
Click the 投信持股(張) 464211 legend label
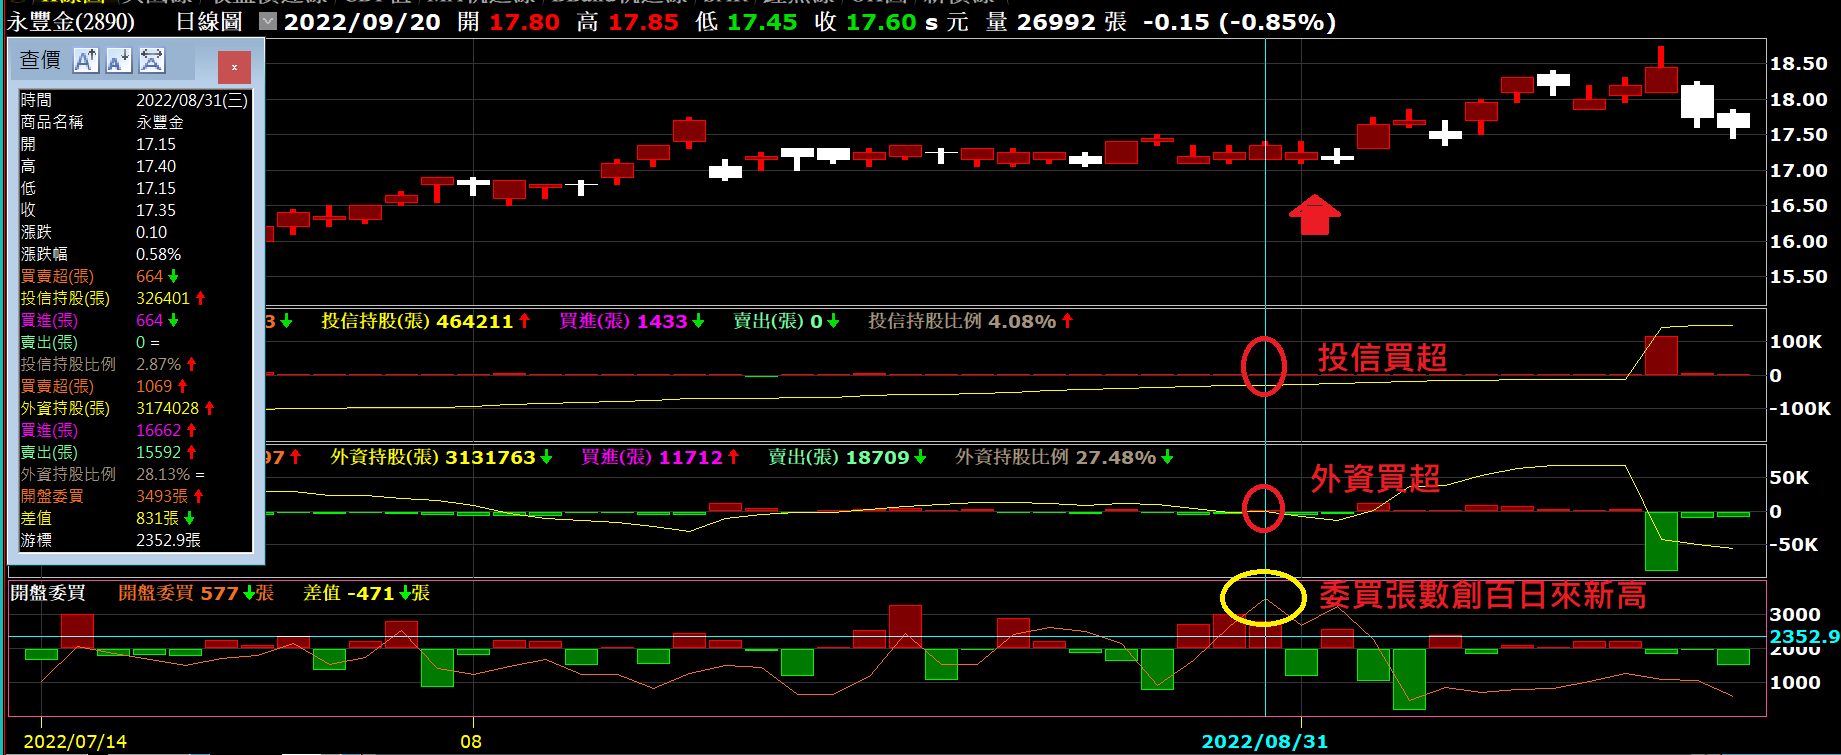tap(416, 321)
